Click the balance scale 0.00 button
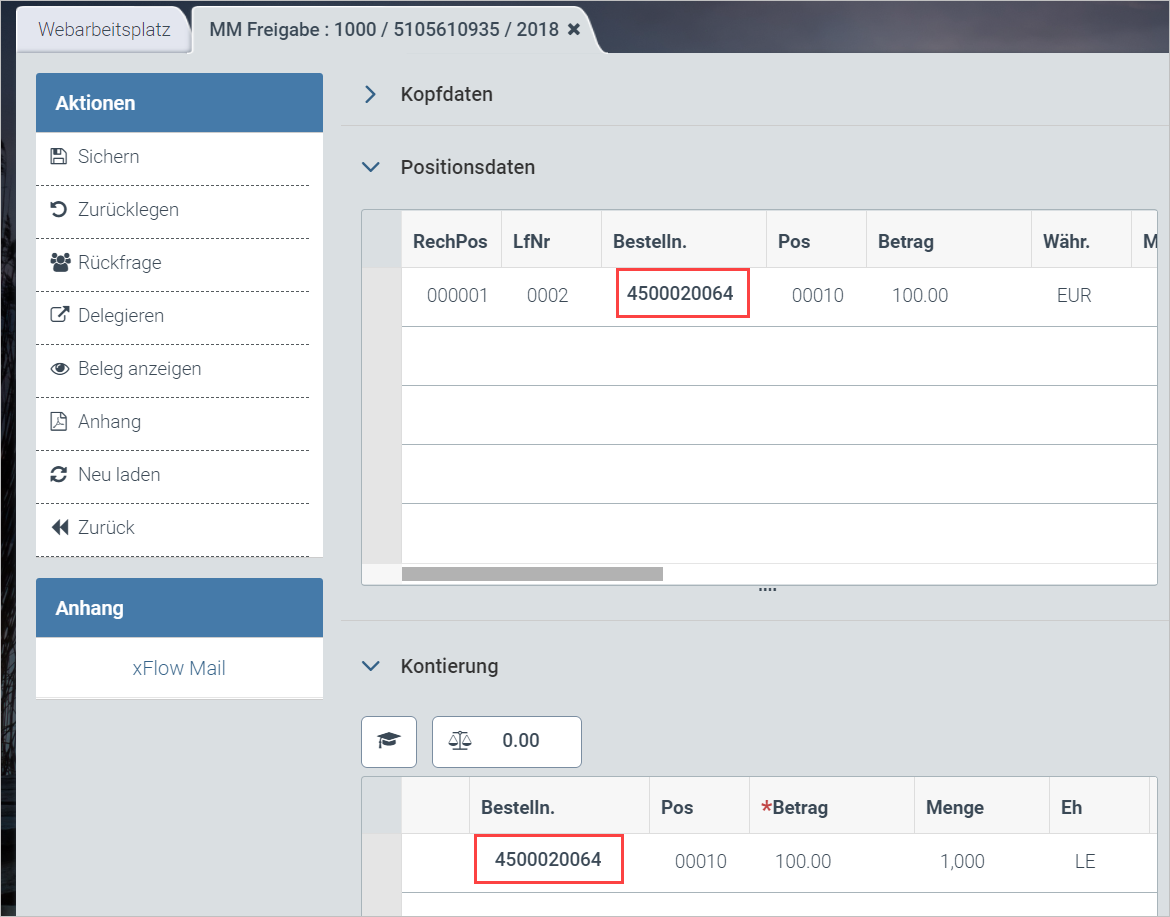Viewport: 1170px width, 917px height. point(506,741)
